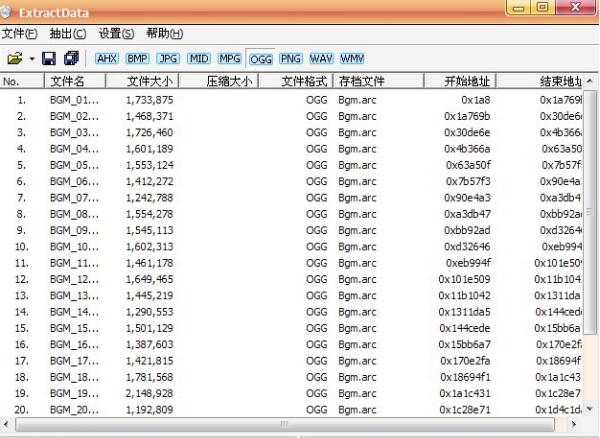Click start address 0x1c28e71
Viewport: 600px width, 438px height.
[465, 410]
